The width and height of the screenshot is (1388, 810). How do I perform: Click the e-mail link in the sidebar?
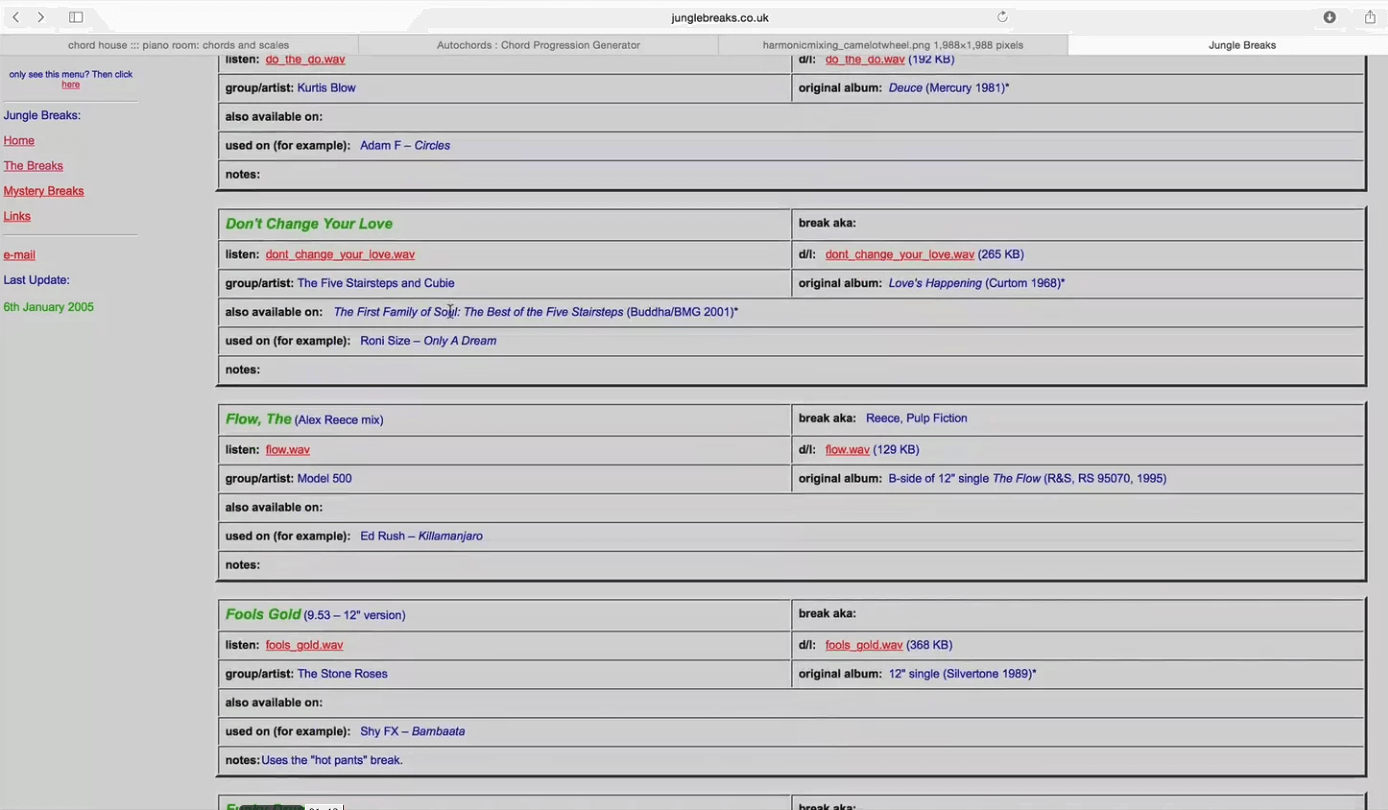[19, 255]
